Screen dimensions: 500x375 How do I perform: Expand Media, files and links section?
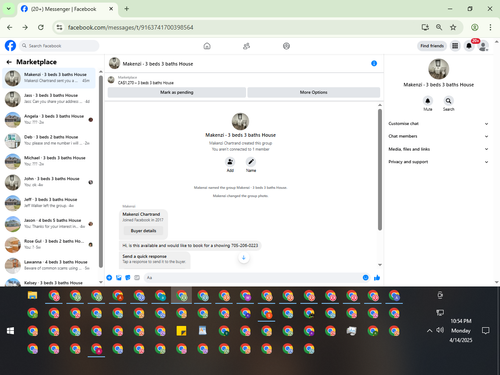click(438, 149)
